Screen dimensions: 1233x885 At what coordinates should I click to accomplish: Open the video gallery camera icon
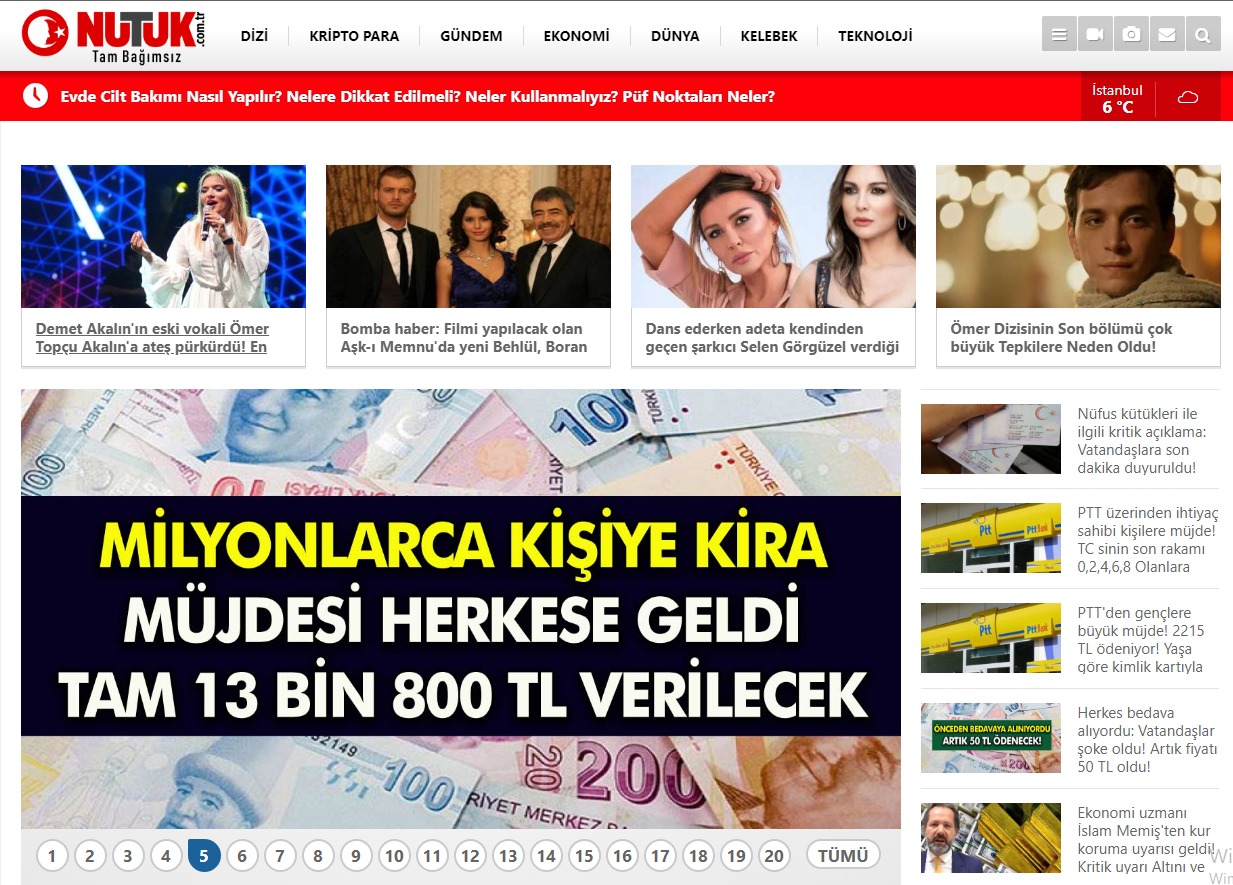(x=1095, y=35)
